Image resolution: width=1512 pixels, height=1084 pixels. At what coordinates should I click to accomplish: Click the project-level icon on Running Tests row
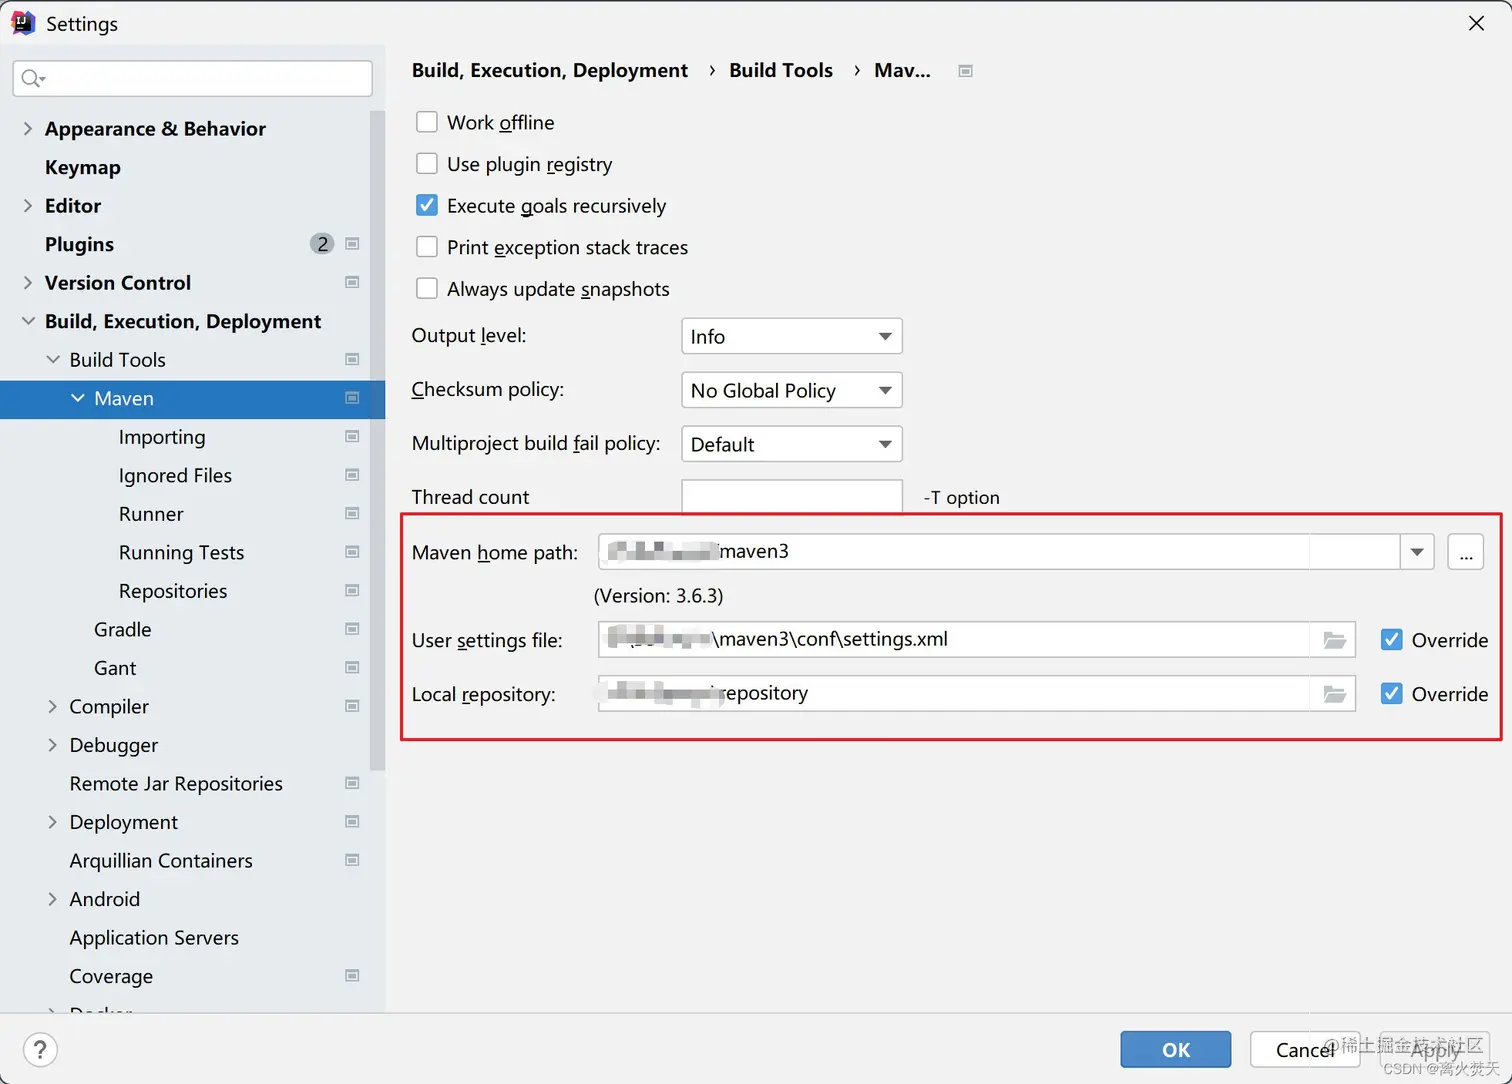[x=352, y=552]
